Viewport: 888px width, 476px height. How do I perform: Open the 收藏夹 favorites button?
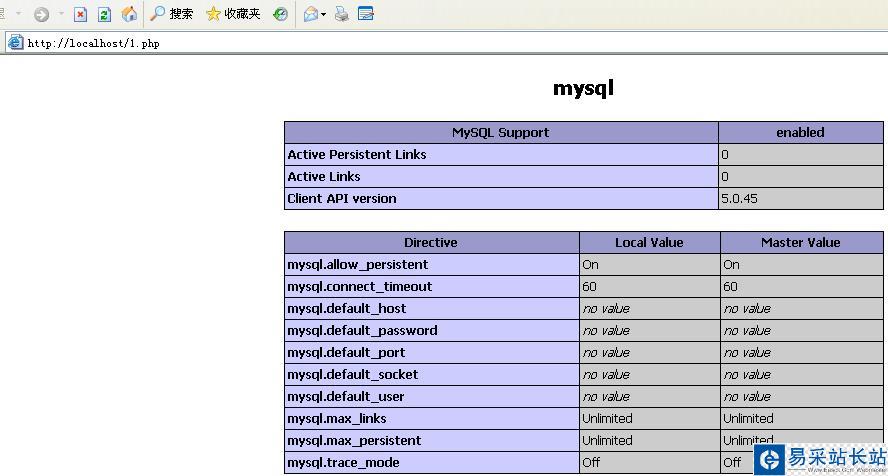tap(233, 14)
